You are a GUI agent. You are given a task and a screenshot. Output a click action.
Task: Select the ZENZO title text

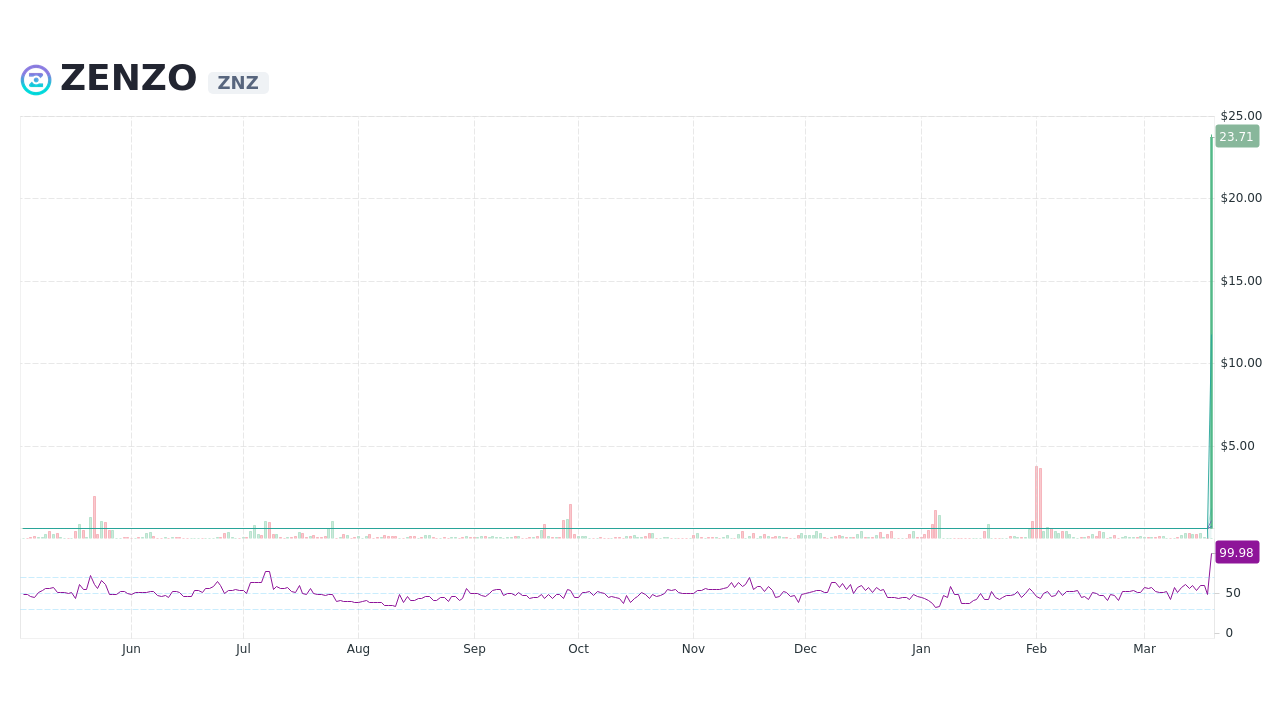tap(129, 77)
